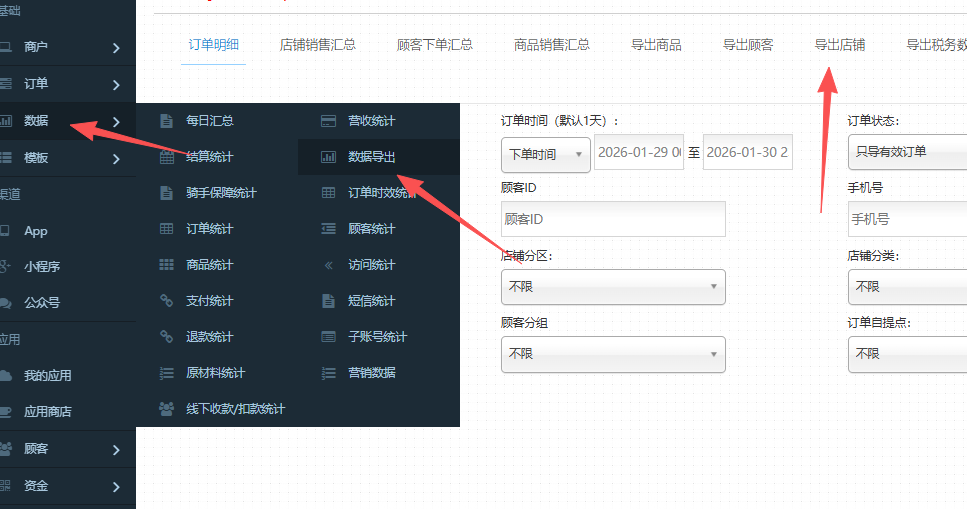Expand the 顾客 sidebar section chevron
Viewport: 967px width, 509px height.
[117, 450]
